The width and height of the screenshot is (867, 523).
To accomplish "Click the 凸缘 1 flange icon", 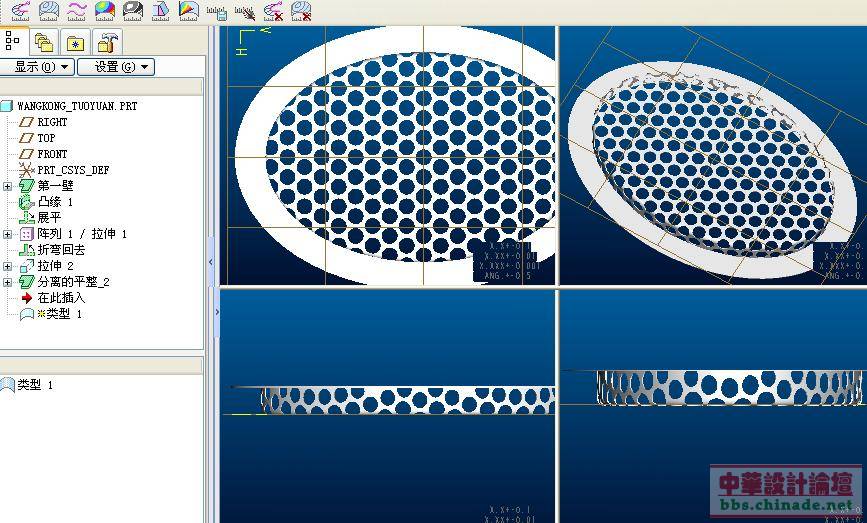I will (x=27, y=202).
